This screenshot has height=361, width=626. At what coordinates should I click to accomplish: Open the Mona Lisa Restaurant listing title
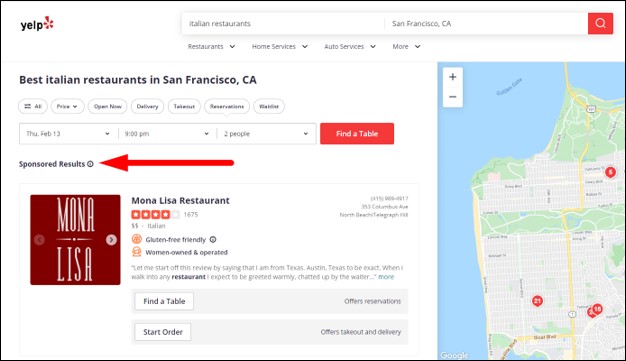click(180, 200)
